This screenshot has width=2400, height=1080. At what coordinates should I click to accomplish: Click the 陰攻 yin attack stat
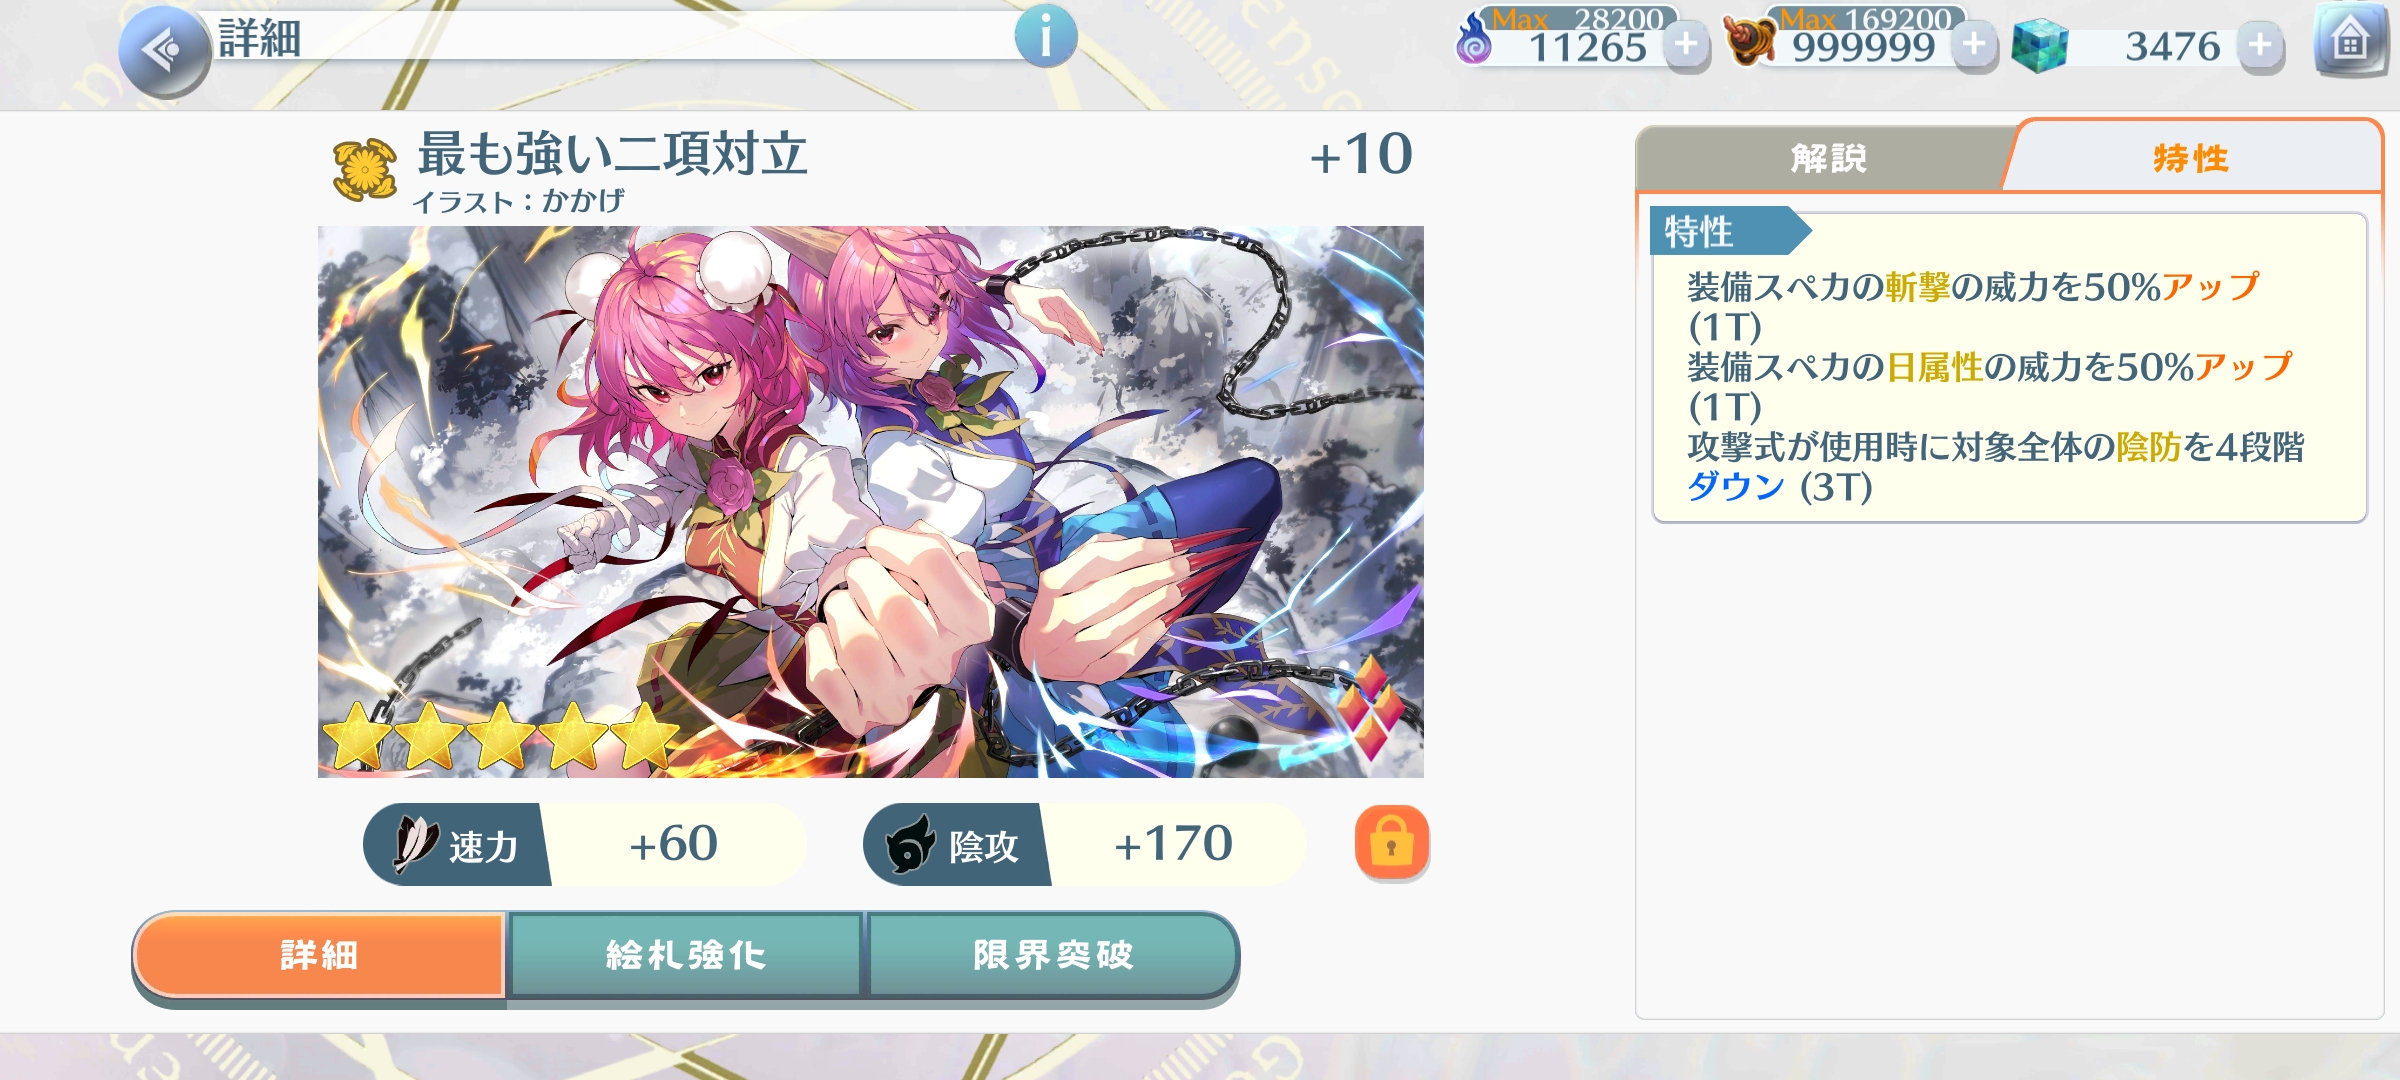tap(1084, 844)
